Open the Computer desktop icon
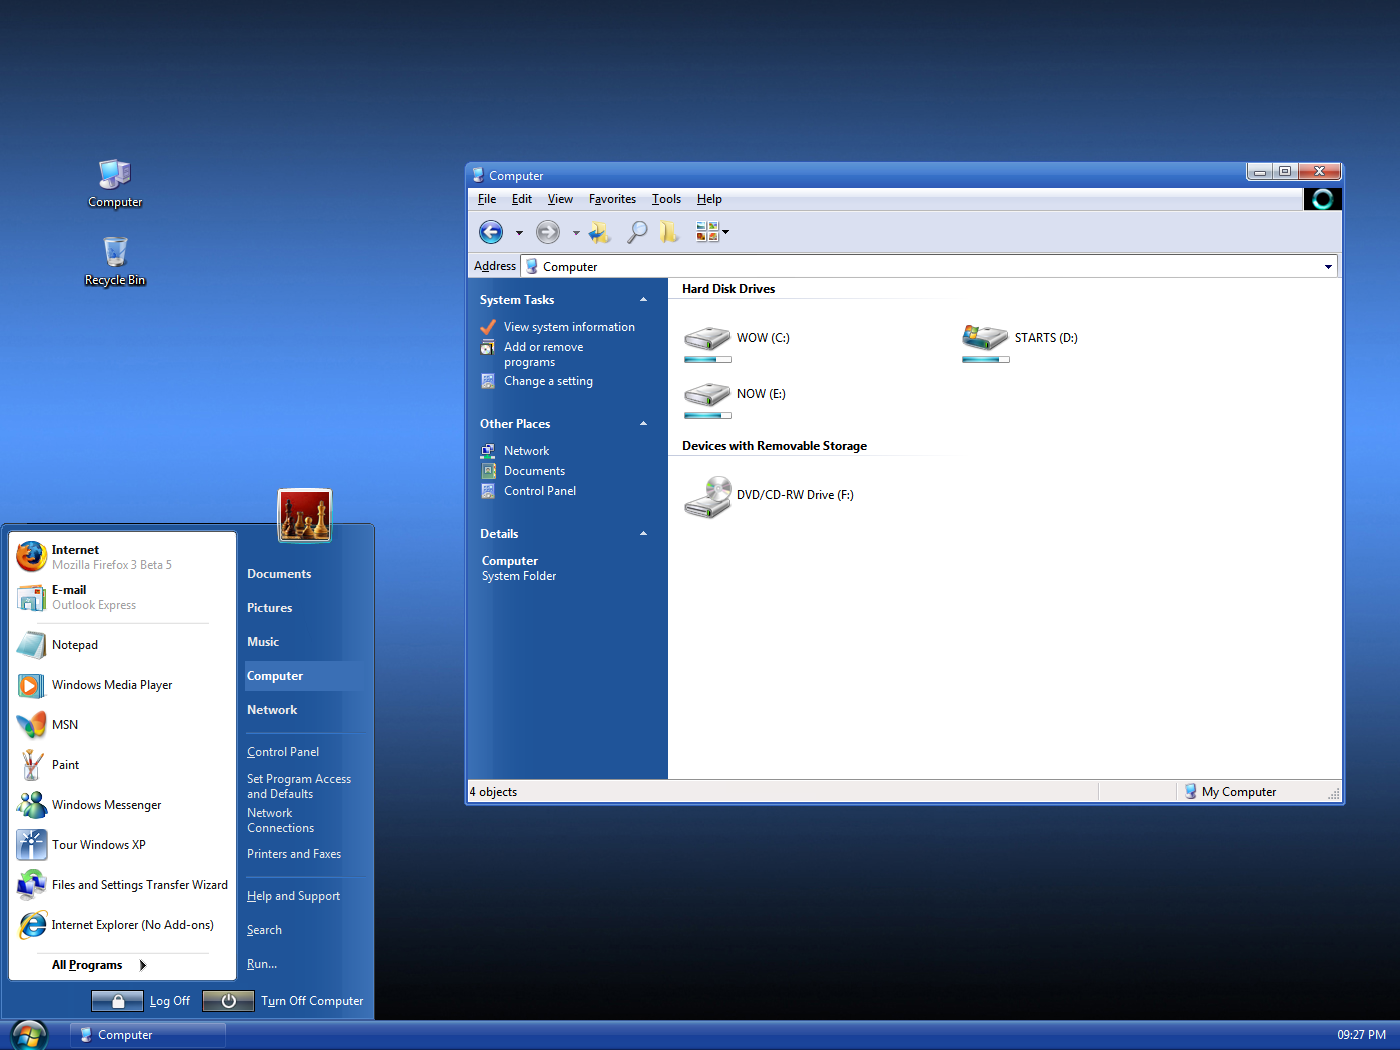The height and width of the screenshot is (1050, 1400). tap(115, 184)
